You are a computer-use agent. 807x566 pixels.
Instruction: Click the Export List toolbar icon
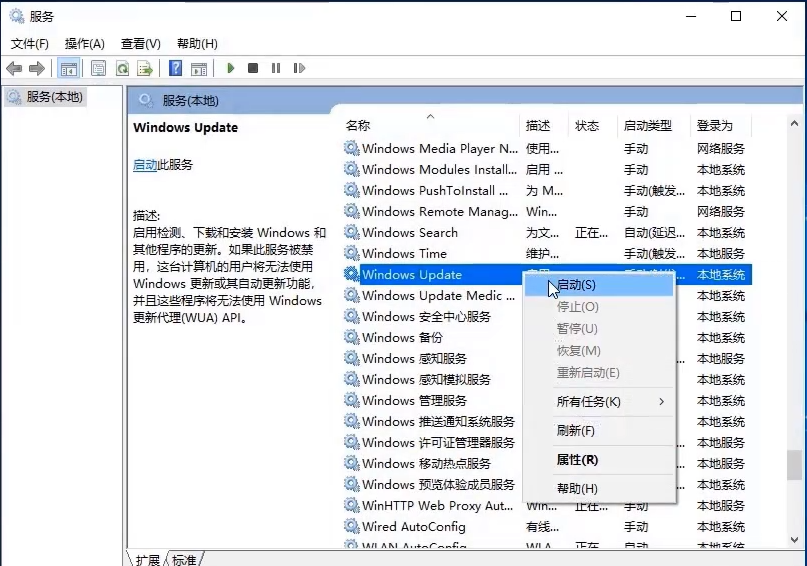pos(145,68)
